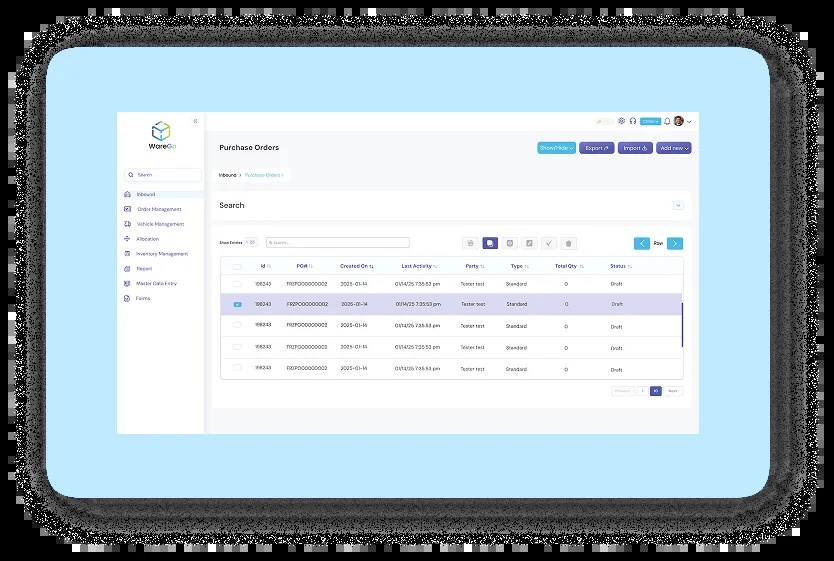Click the table's vertical scrollbar
Screen dimensions: 834x561
tap(682, 325)
